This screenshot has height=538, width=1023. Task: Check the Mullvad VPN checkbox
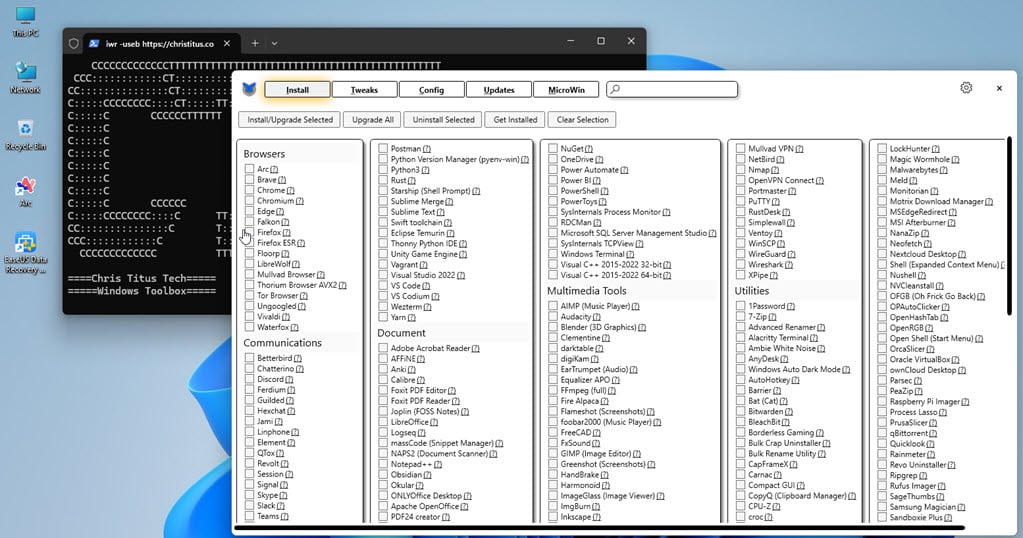[741, 148]
